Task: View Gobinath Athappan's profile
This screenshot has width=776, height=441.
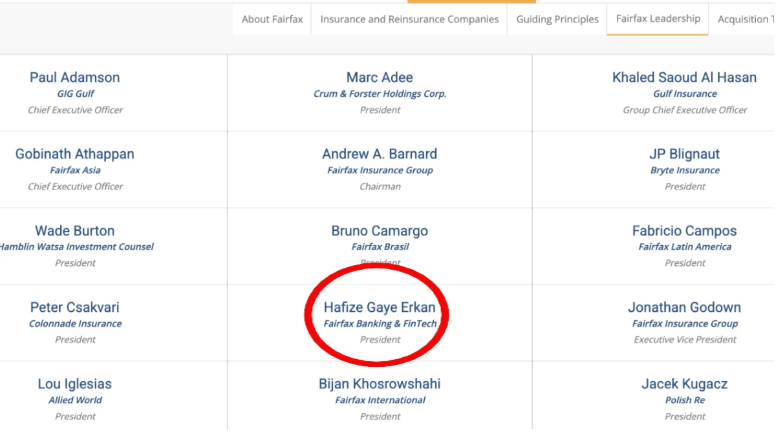Action: [75, 155]
